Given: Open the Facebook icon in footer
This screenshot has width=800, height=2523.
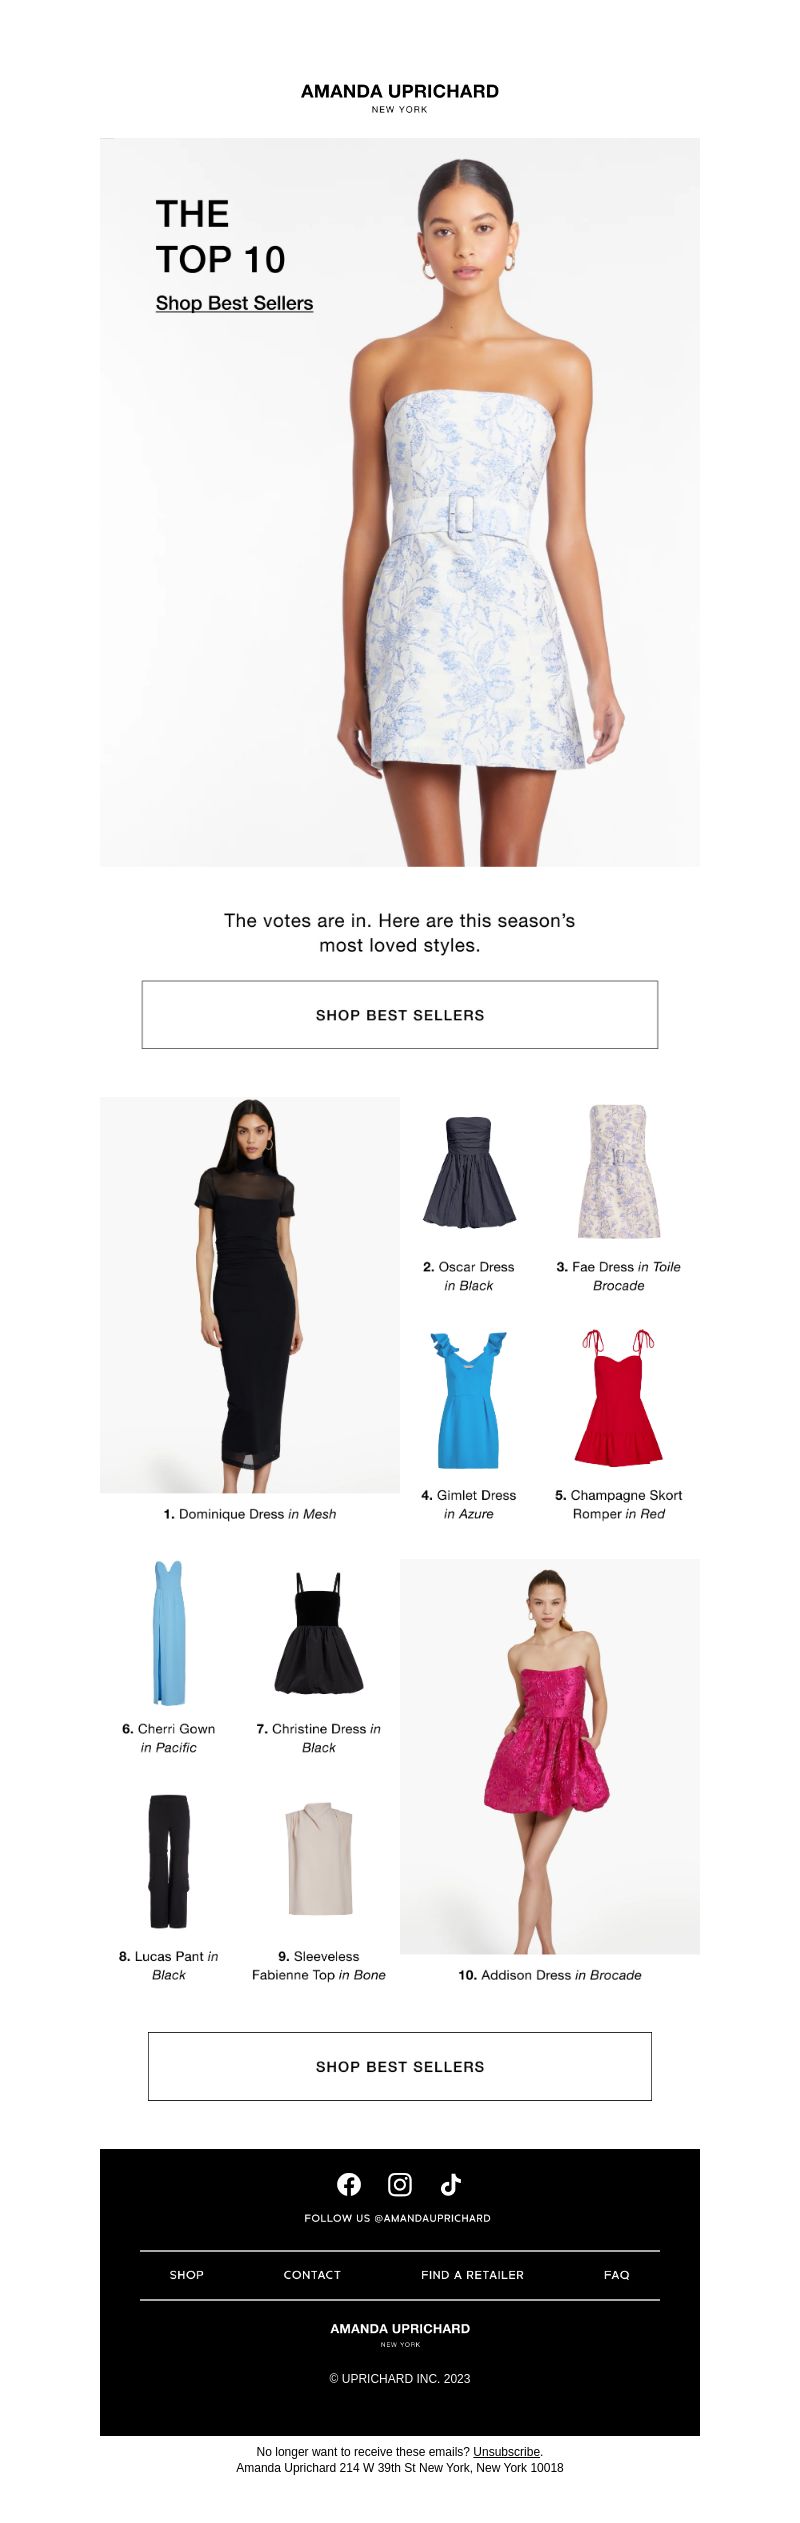Looking at the screenshot, I should [x=349, y=2184].
